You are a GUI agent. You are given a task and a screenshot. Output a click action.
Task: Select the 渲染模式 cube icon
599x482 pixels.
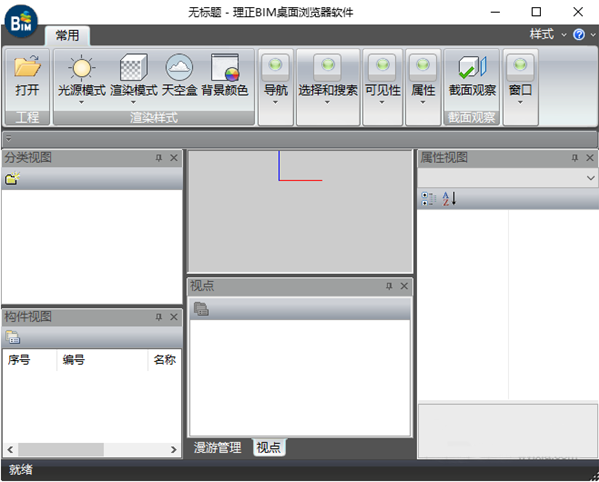click(133, 67)
